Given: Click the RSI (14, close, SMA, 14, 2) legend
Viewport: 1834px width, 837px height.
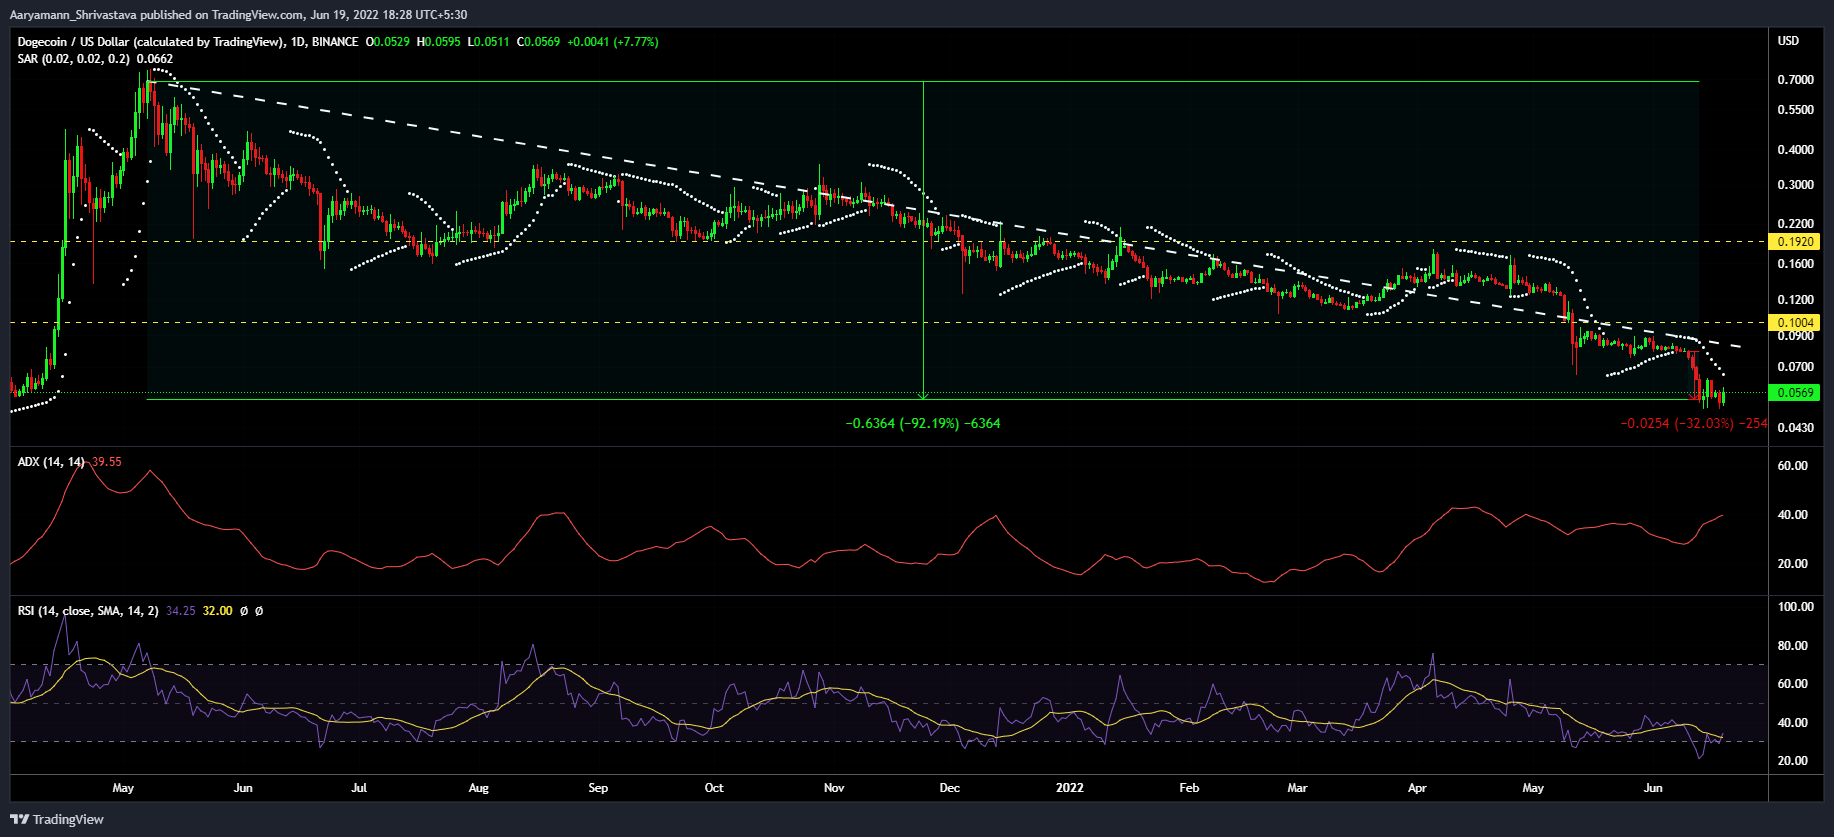Looking at the screenshot, I should pos(87,611).
